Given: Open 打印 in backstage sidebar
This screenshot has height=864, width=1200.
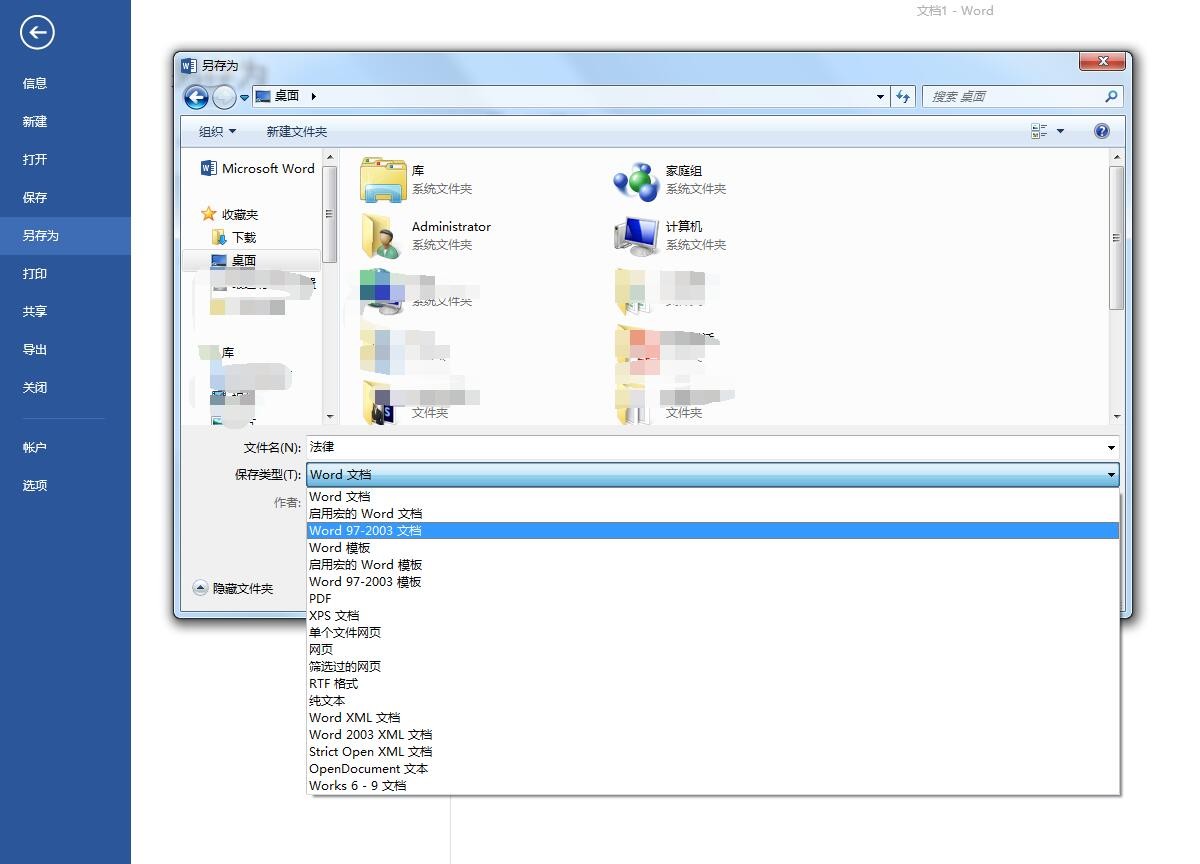Looking at the screenshot, I should (x=65, y=273).
